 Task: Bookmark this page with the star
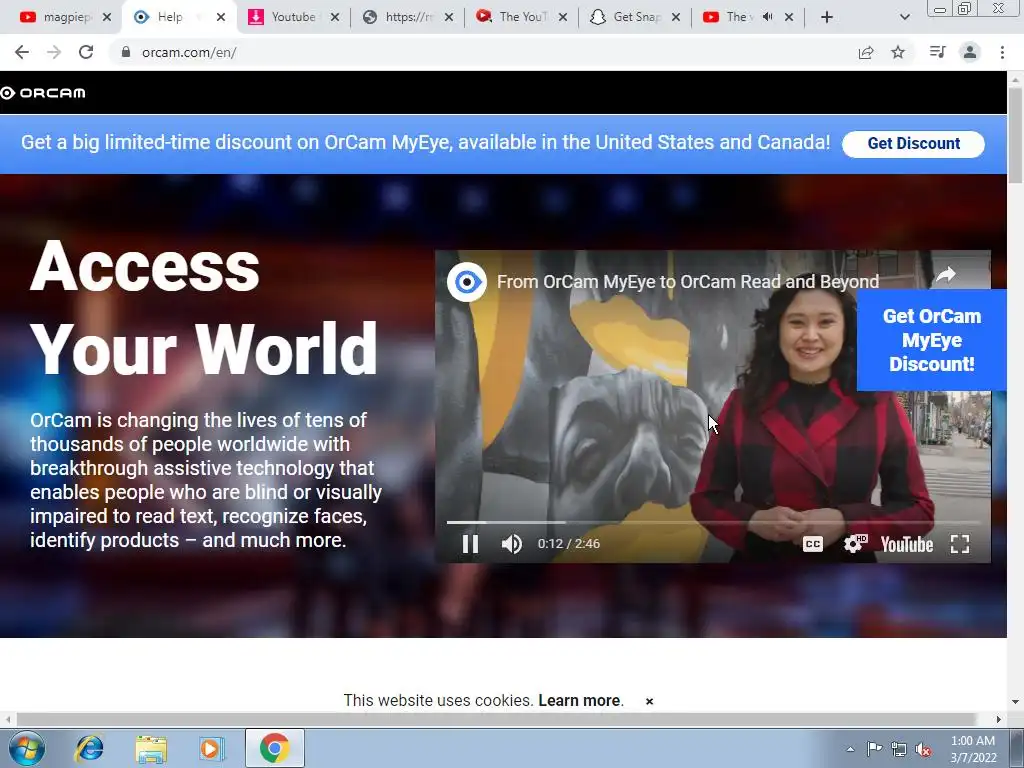pos(898,52)
